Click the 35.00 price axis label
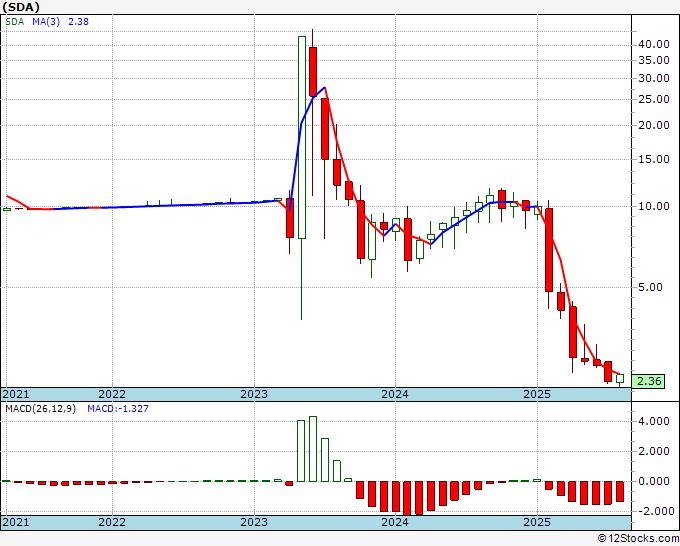 click(x=654, y=60)
